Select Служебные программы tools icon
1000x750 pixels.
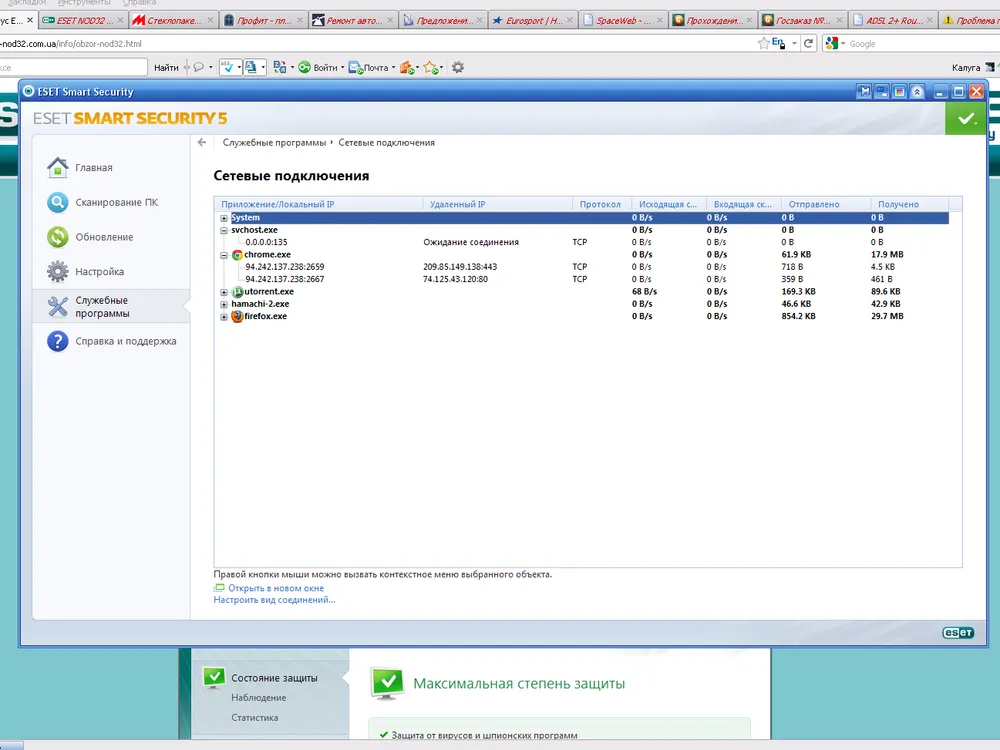point(58,307)
